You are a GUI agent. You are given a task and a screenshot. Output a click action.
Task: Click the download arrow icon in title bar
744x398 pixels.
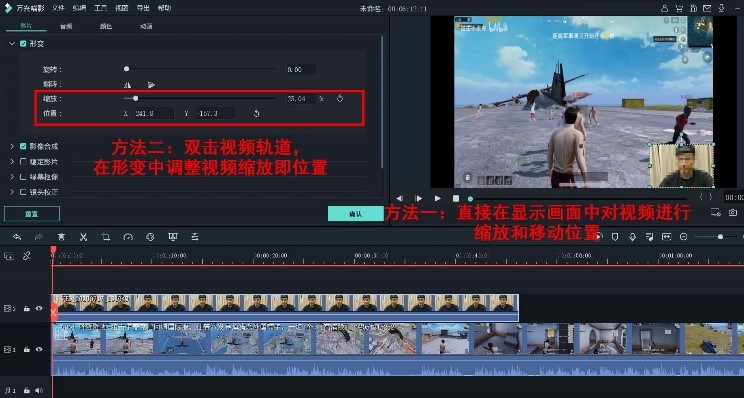(722, 8)
